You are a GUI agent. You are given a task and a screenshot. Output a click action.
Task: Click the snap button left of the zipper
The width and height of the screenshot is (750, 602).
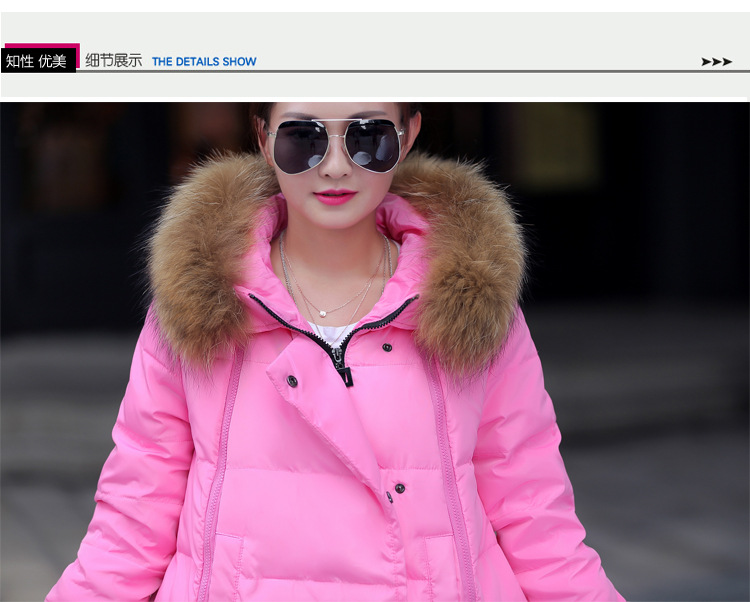[292, 381]
